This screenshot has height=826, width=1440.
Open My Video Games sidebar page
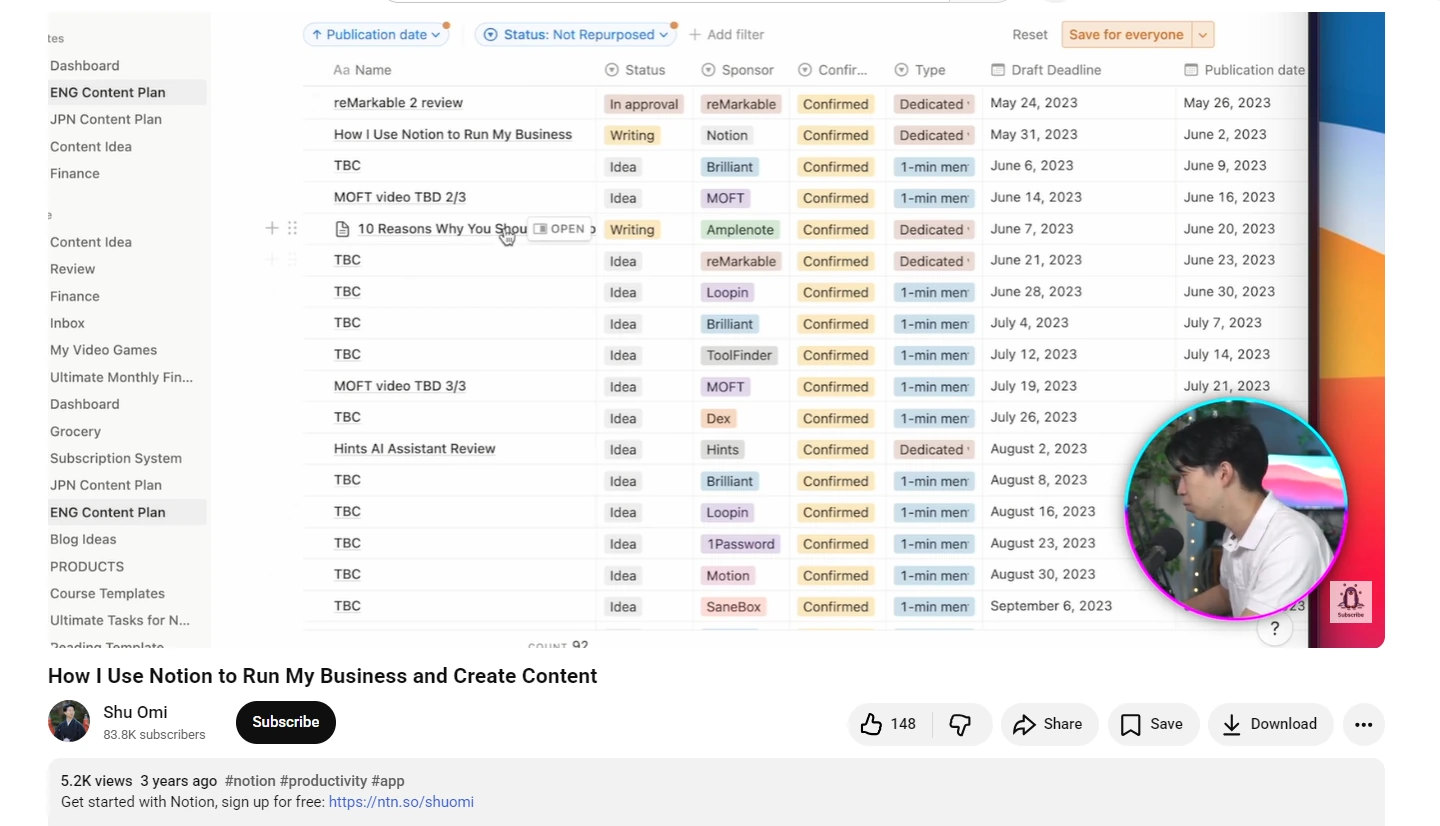(x=104, y=350)
